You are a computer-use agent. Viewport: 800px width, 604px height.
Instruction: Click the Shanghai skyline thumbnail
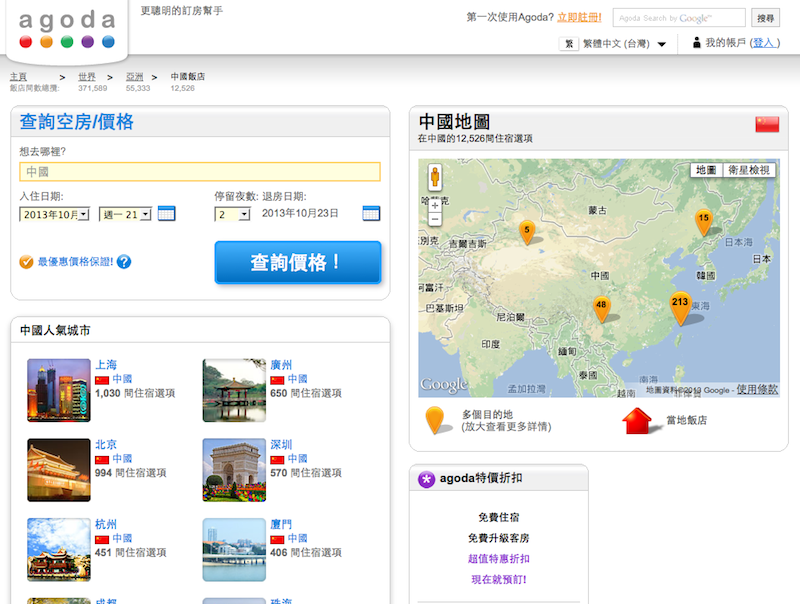click(59, 390)
